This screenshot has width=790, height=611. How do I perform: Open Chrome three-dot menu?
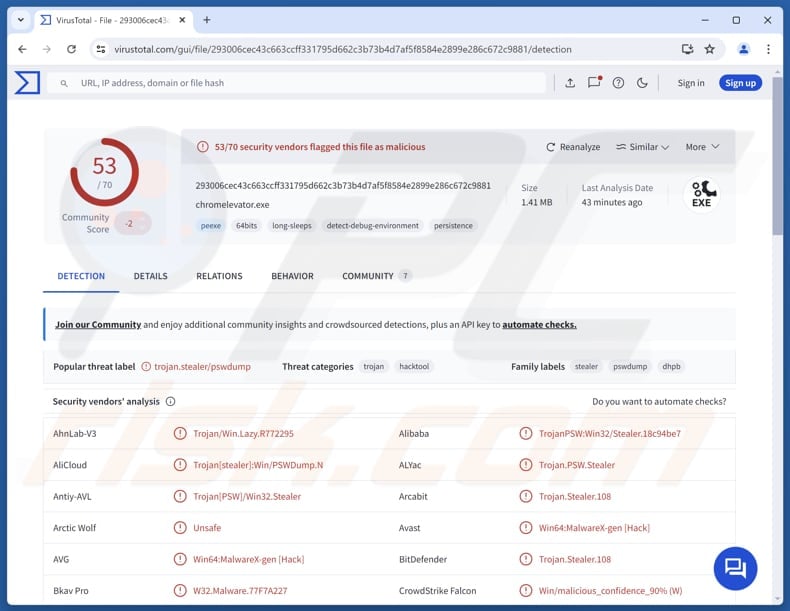768,49
